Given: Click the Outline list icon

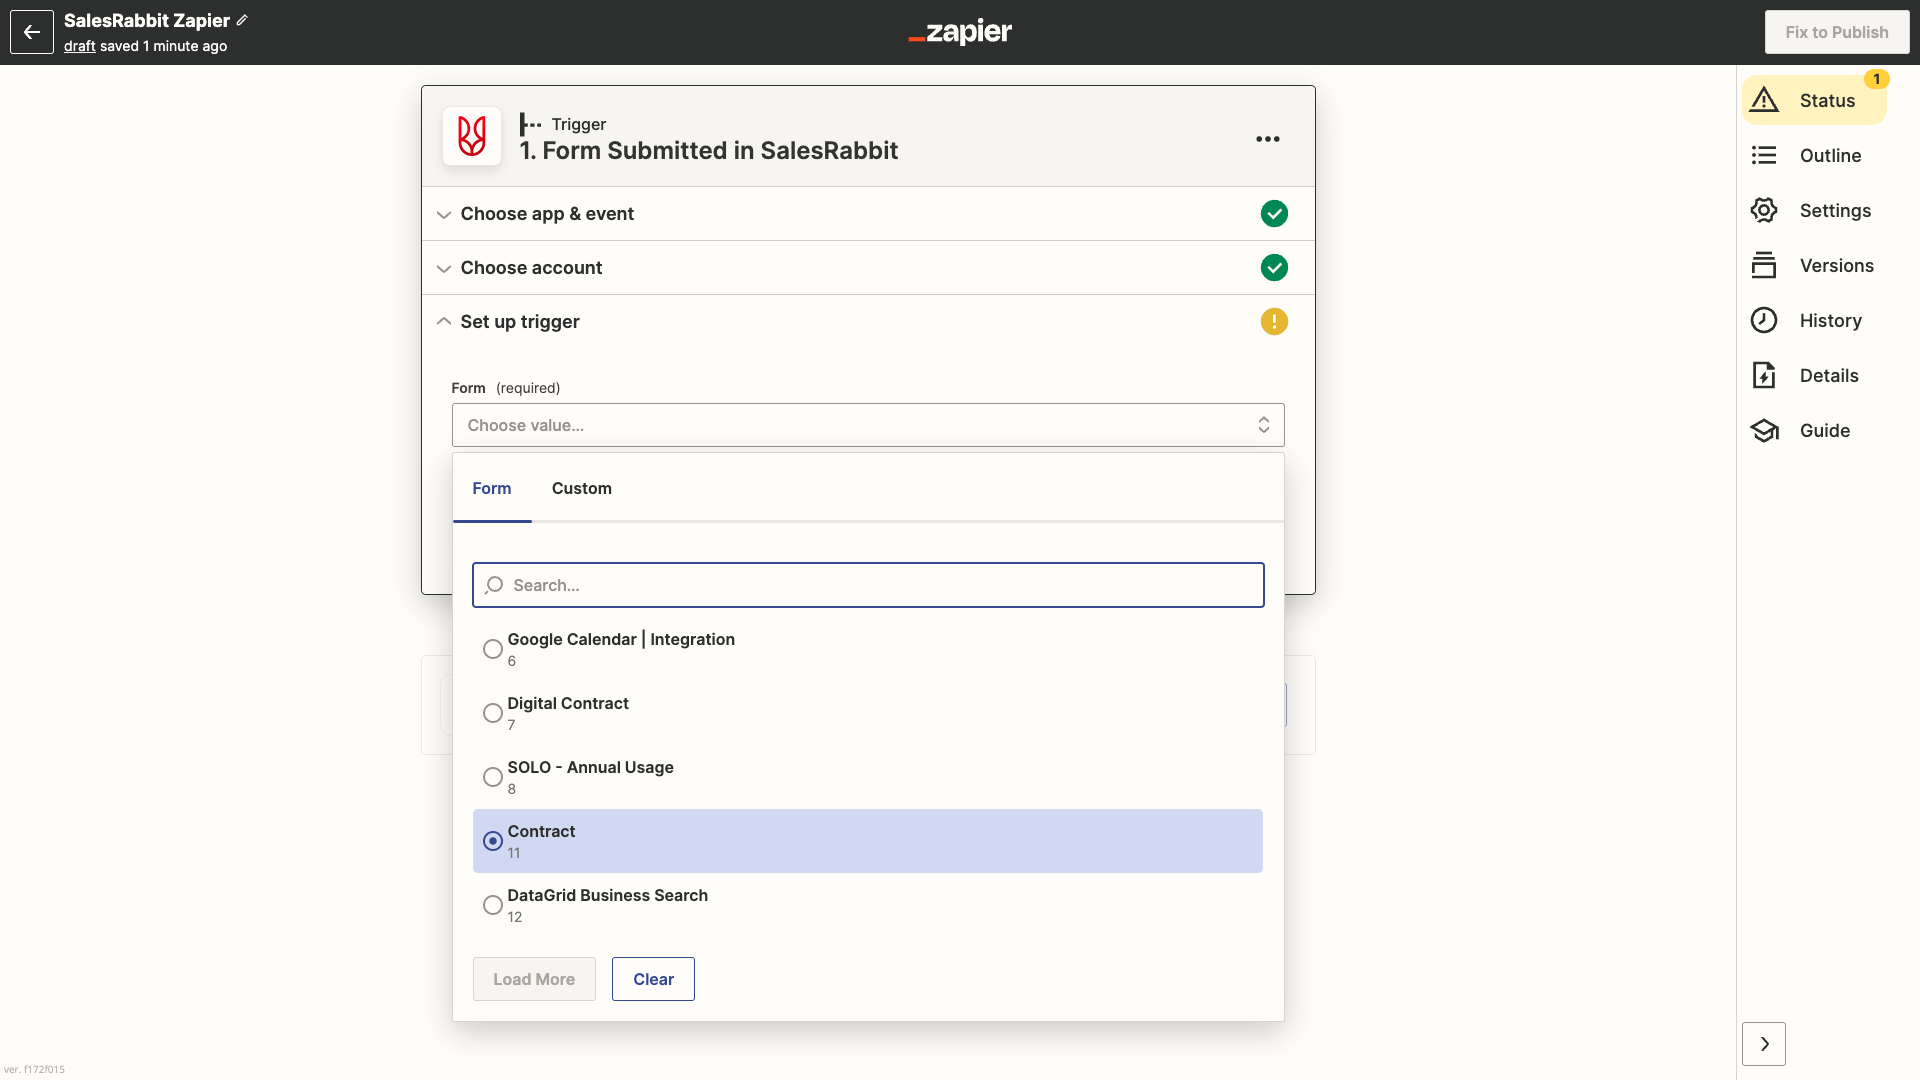Looking at the screenshot, I should pyautogui.click(x=1764, y=155).
